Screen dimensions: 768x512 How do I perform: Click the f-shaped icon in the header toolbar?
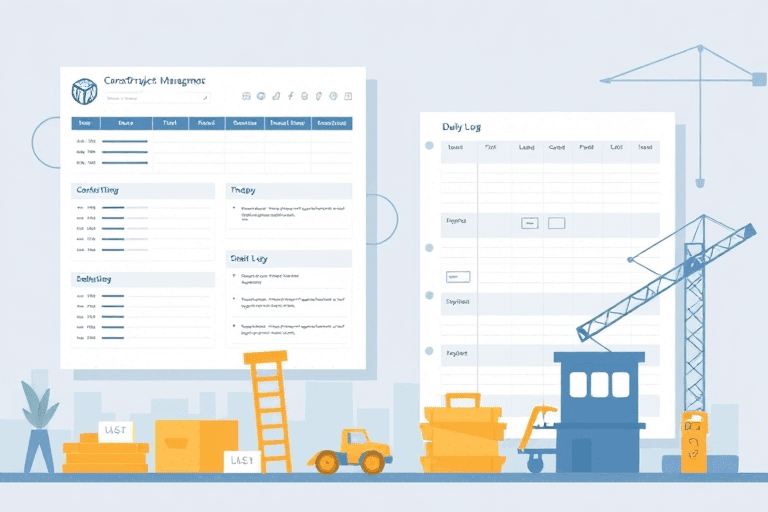tap(291, 96)
